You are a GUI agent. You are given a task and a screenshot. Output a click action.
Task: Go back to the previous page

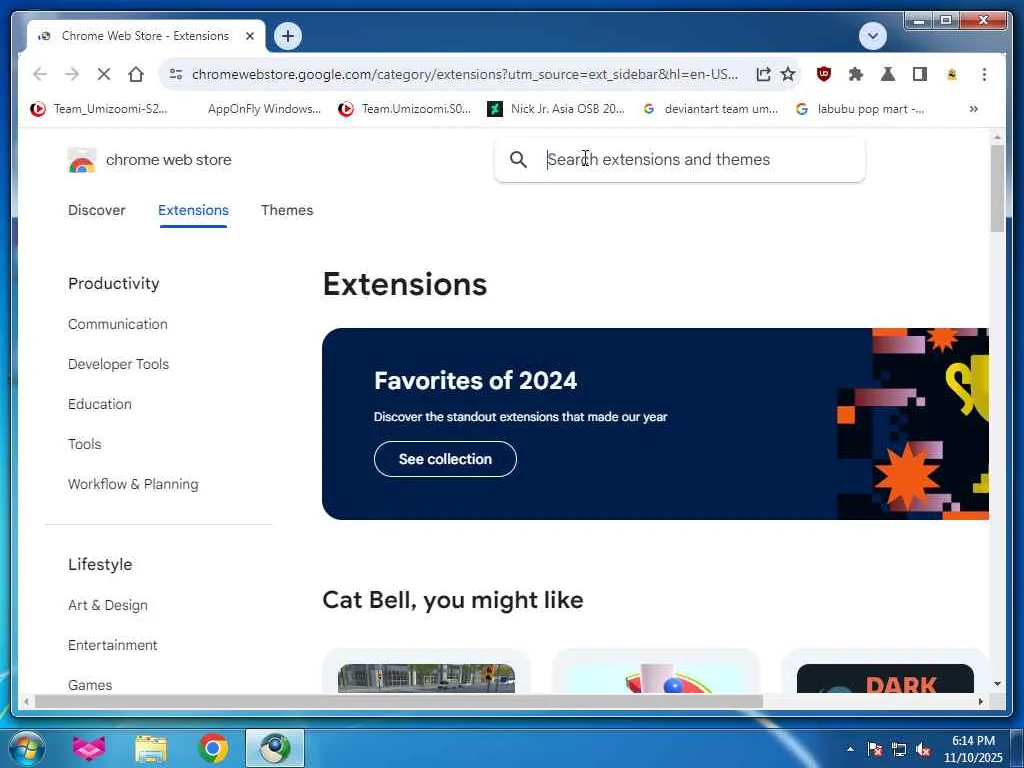coord(40,74)
